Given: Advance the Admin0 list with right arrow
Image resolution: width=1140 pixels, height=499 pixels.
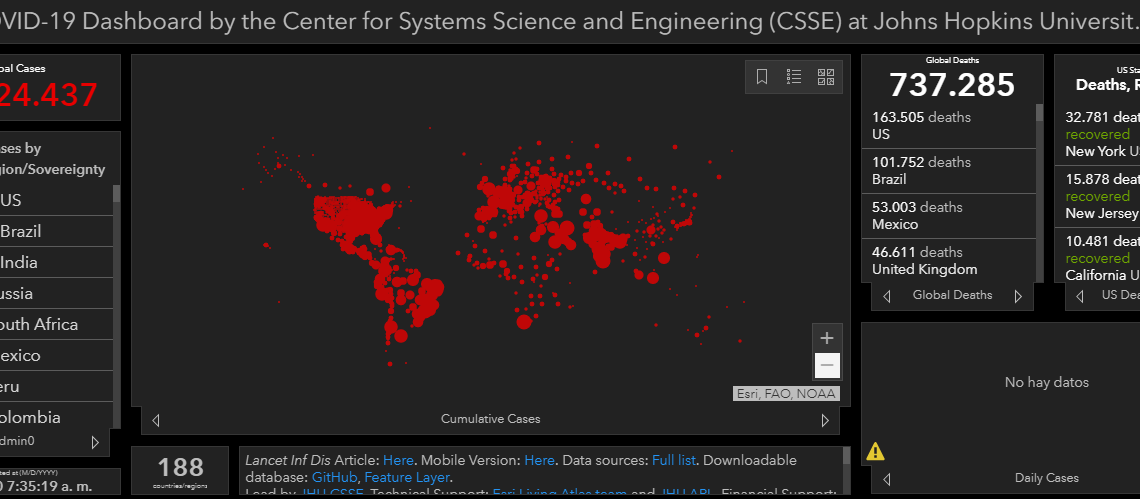Looking at the screenshot, I should pos(95,442).
